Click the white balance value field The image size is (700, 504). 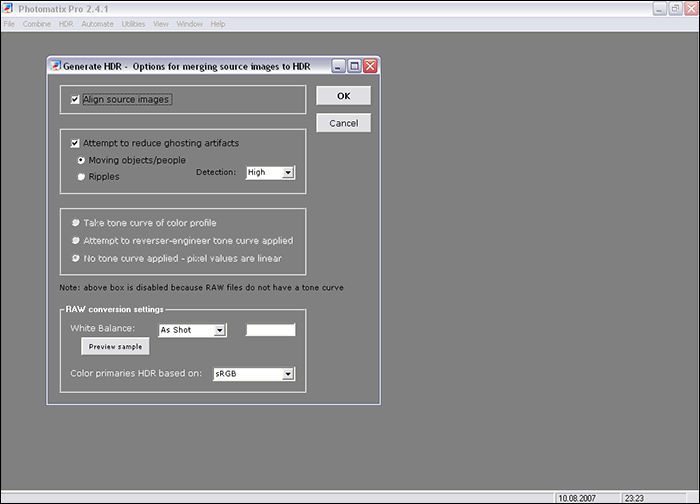click(271, 330)
